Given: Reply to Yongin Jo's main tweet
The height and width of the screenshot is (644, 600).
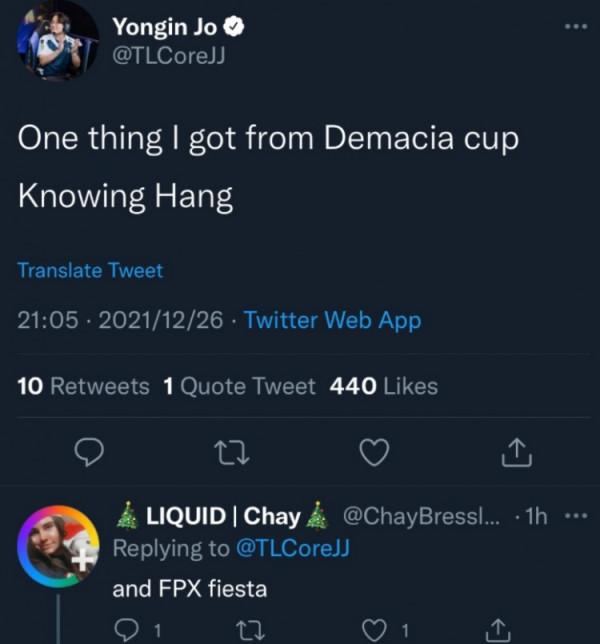Looking at the screenshot, I should (x=90, y=453).
